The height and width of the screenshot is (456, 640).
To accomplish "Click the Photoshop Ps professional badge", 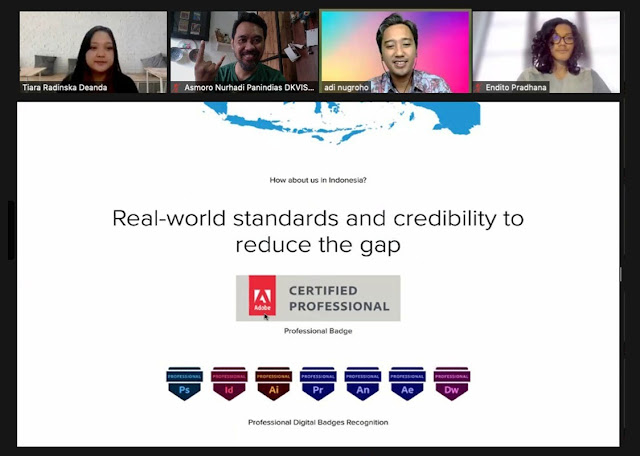I will 184,383.
